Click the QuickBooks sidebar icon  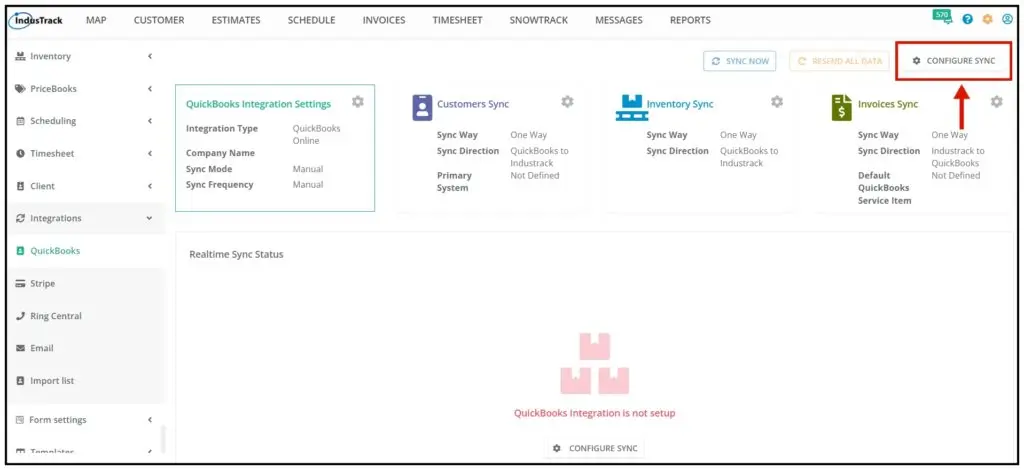[x=20, y=251]
